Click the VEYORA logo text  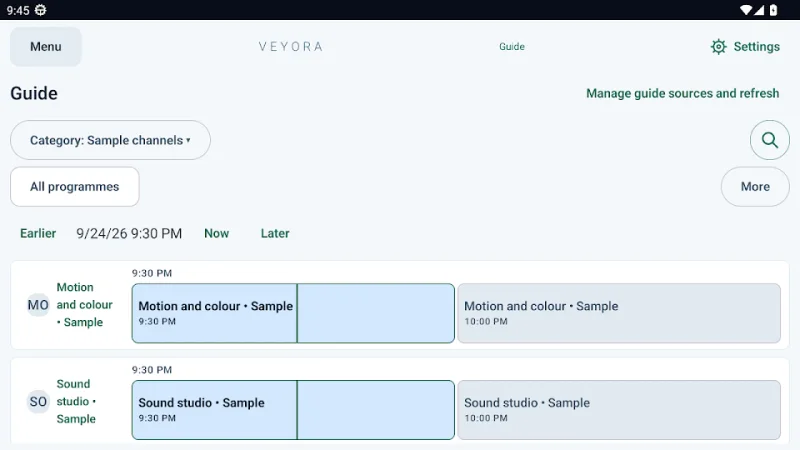tap(290, 46)
